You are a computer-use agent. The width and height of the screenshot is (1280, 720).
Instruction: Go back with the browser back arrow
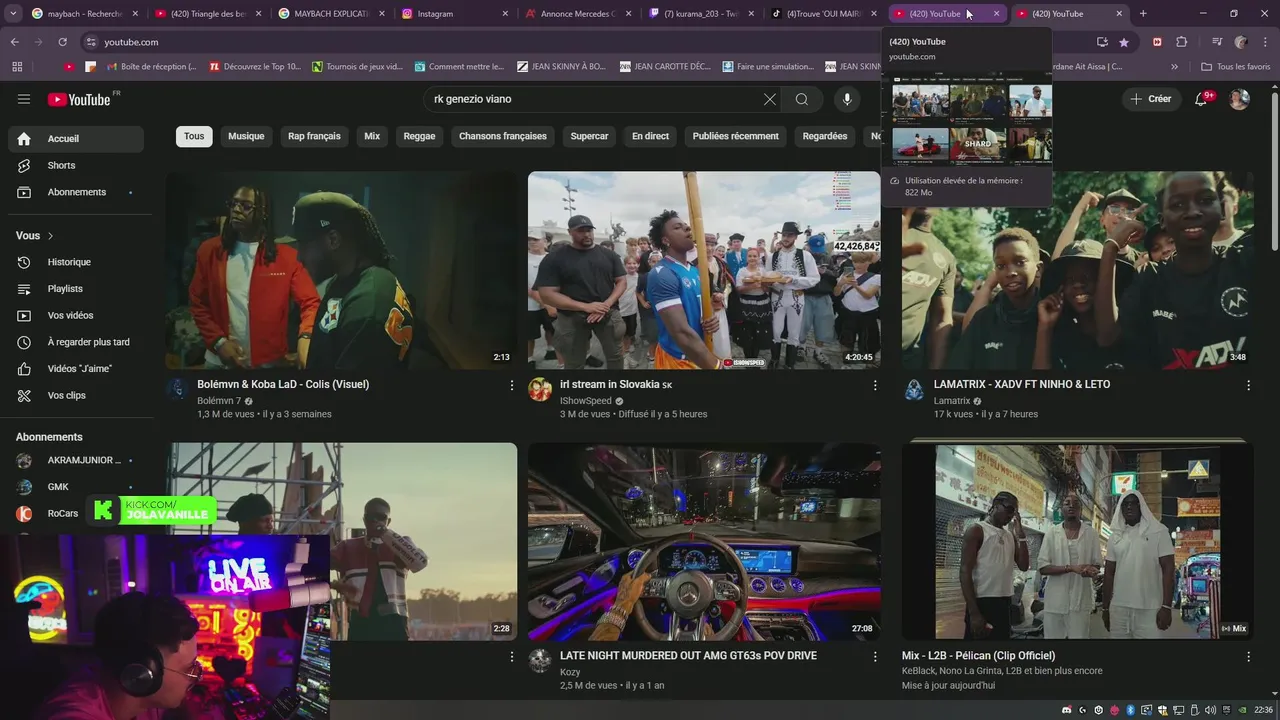pyautogui.click(x=14, y=42)
